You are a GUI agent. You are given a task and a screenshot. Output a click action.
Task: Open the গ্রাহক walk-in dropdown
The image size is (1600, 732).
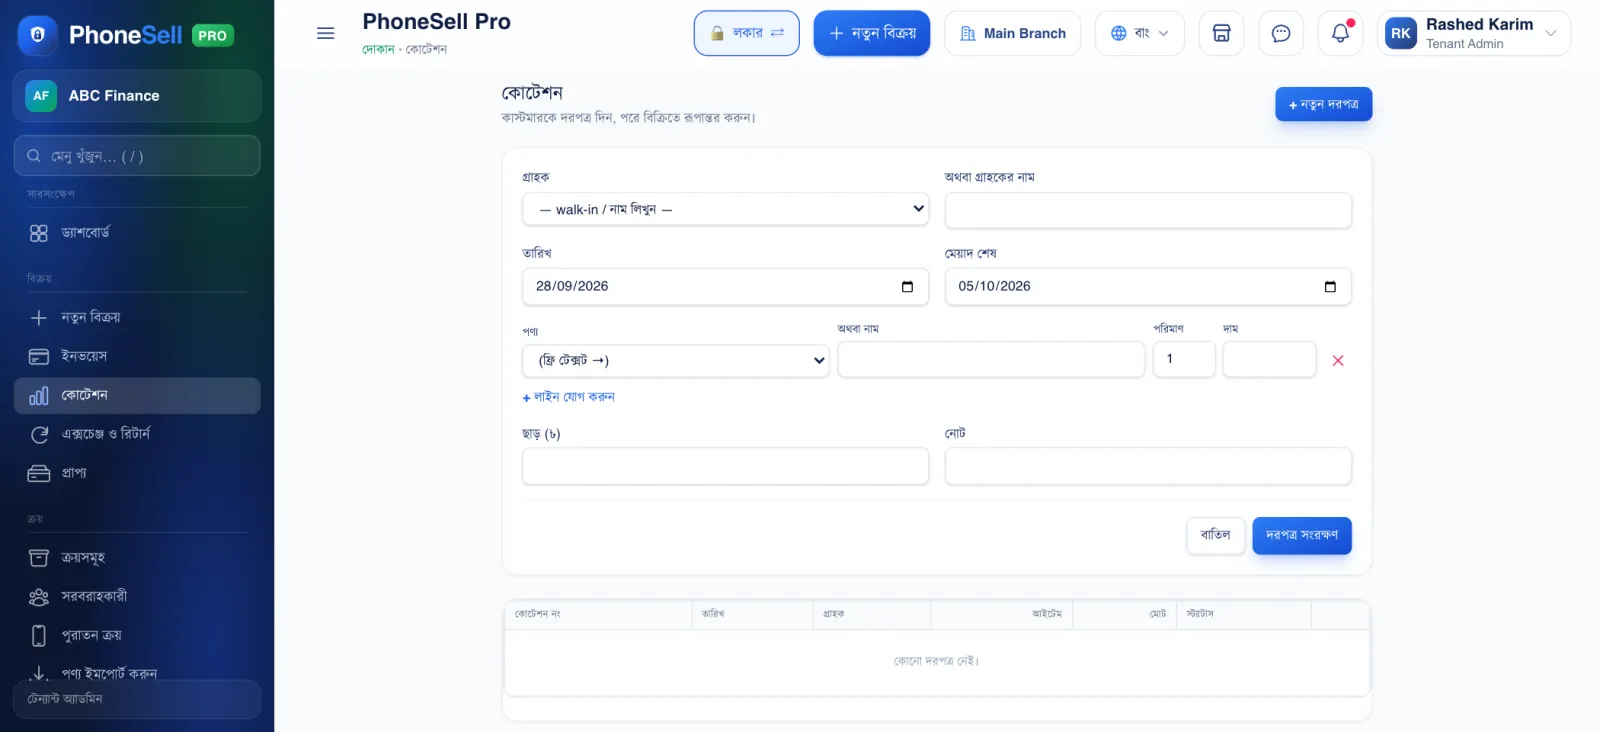[725, 210]
